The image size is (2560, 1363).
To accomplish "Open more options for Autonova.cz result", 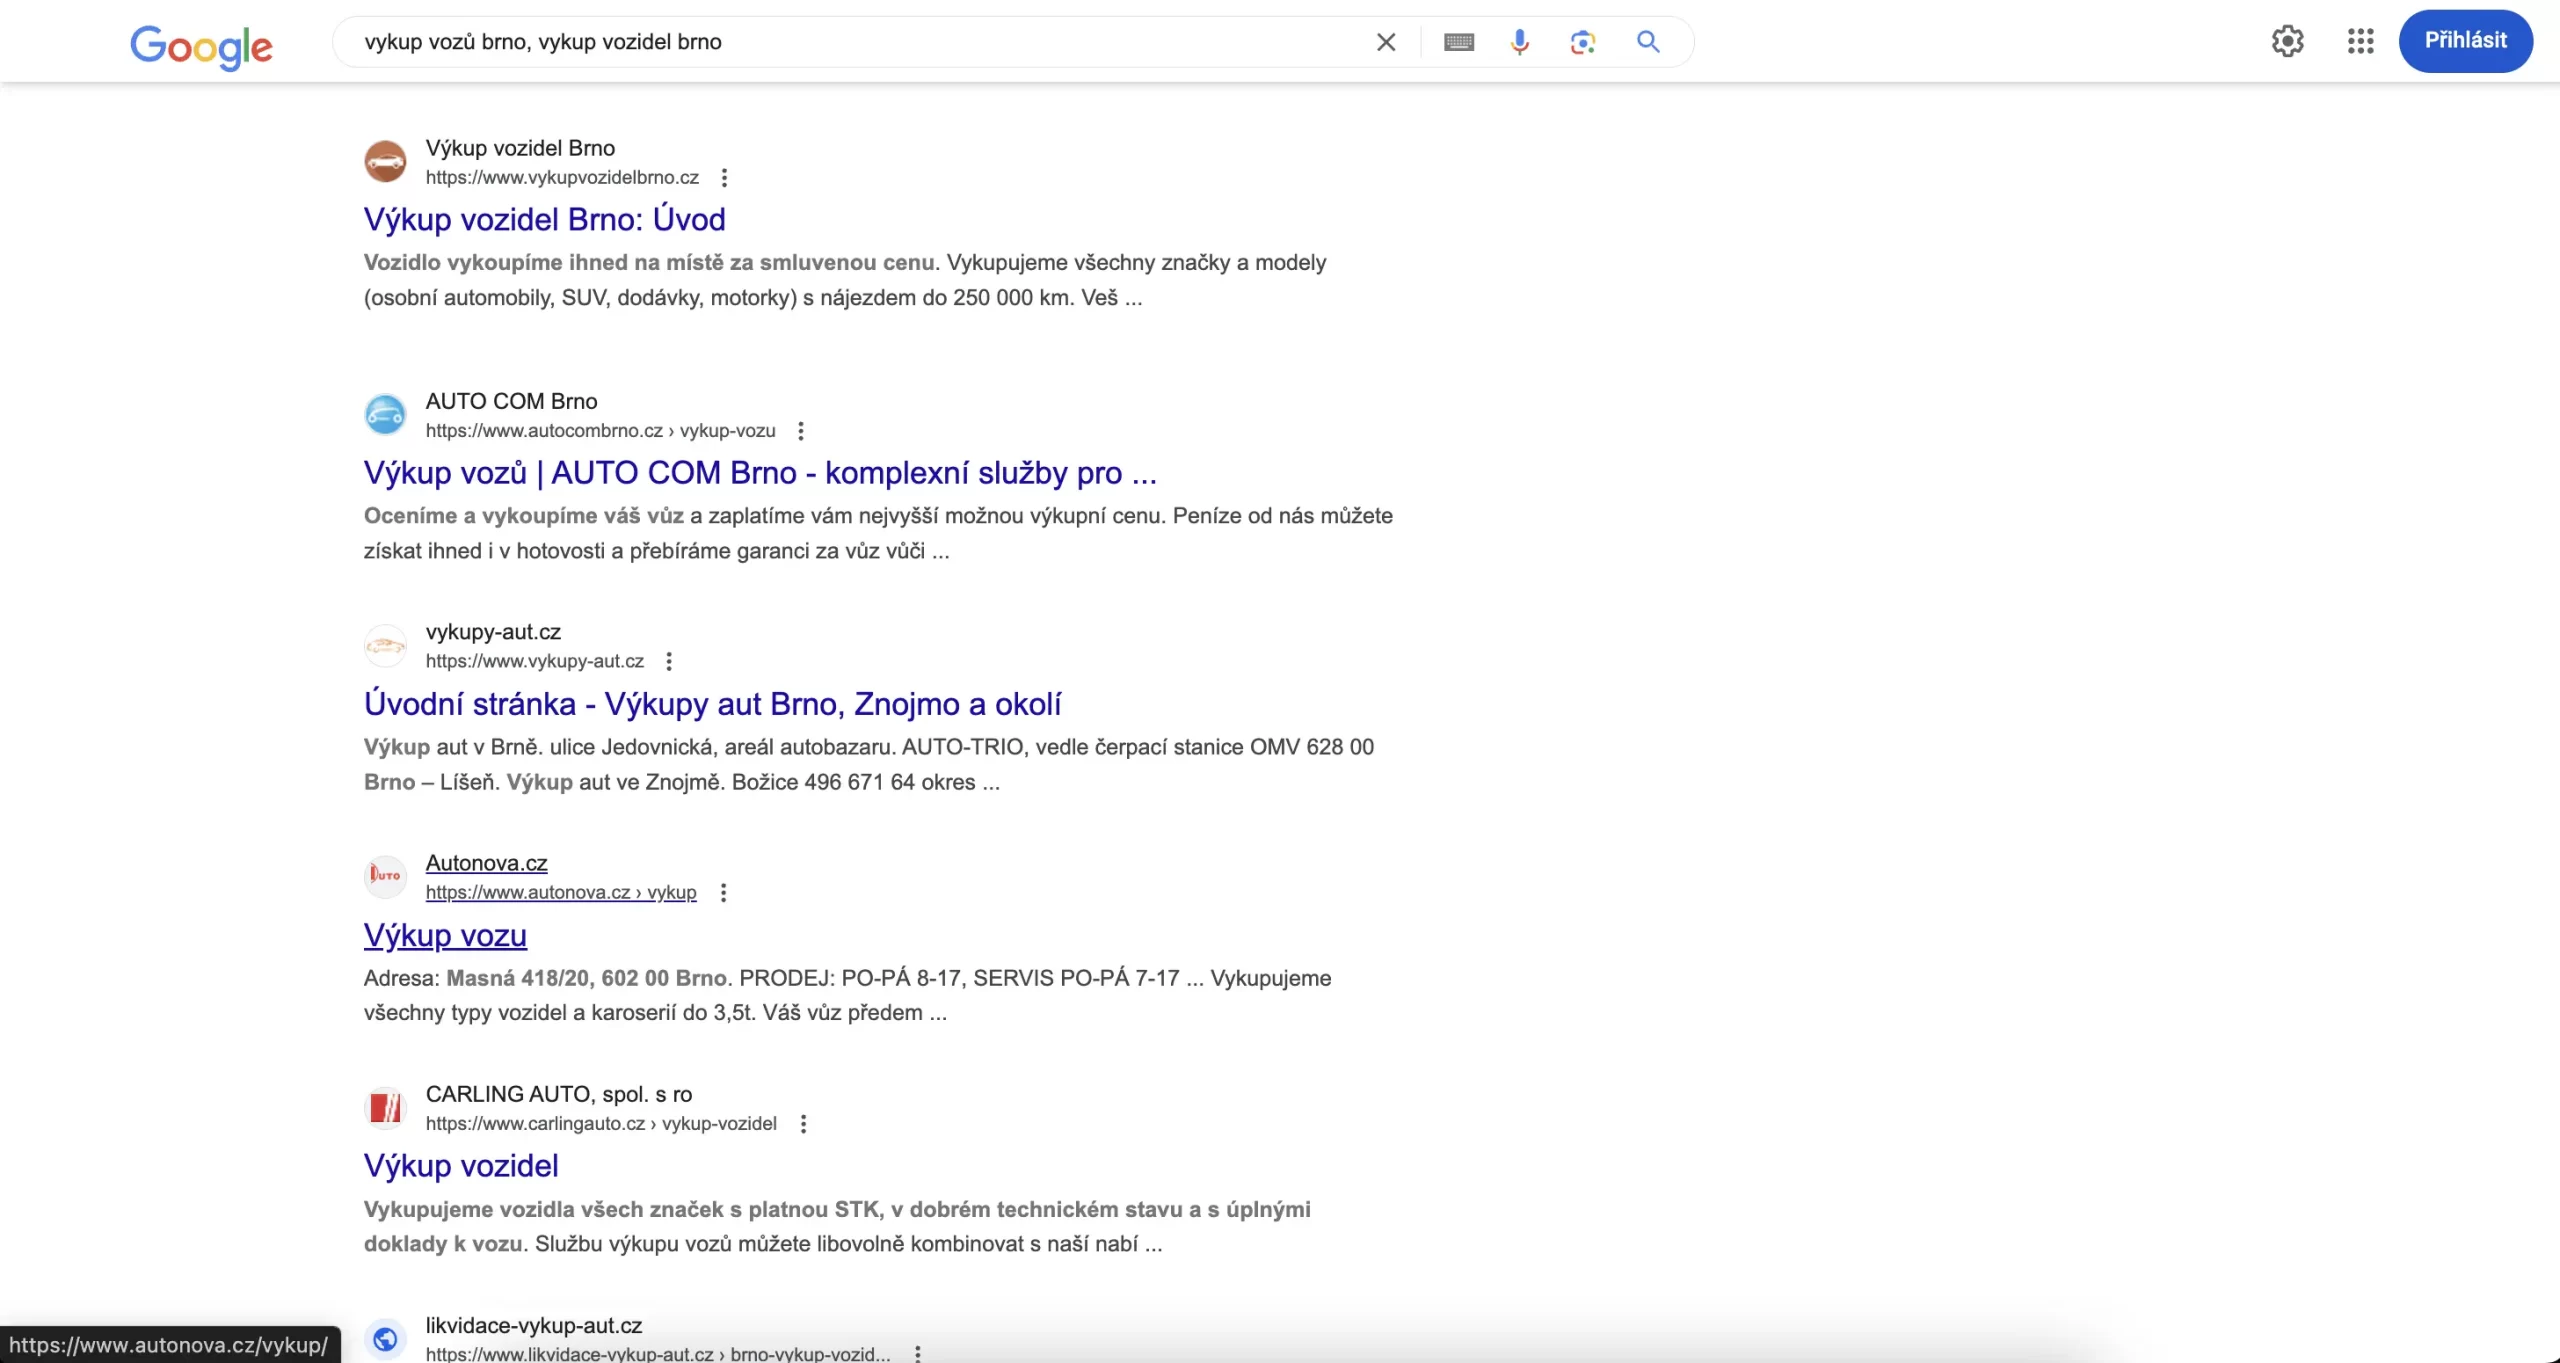I will [x=723, y=892].
